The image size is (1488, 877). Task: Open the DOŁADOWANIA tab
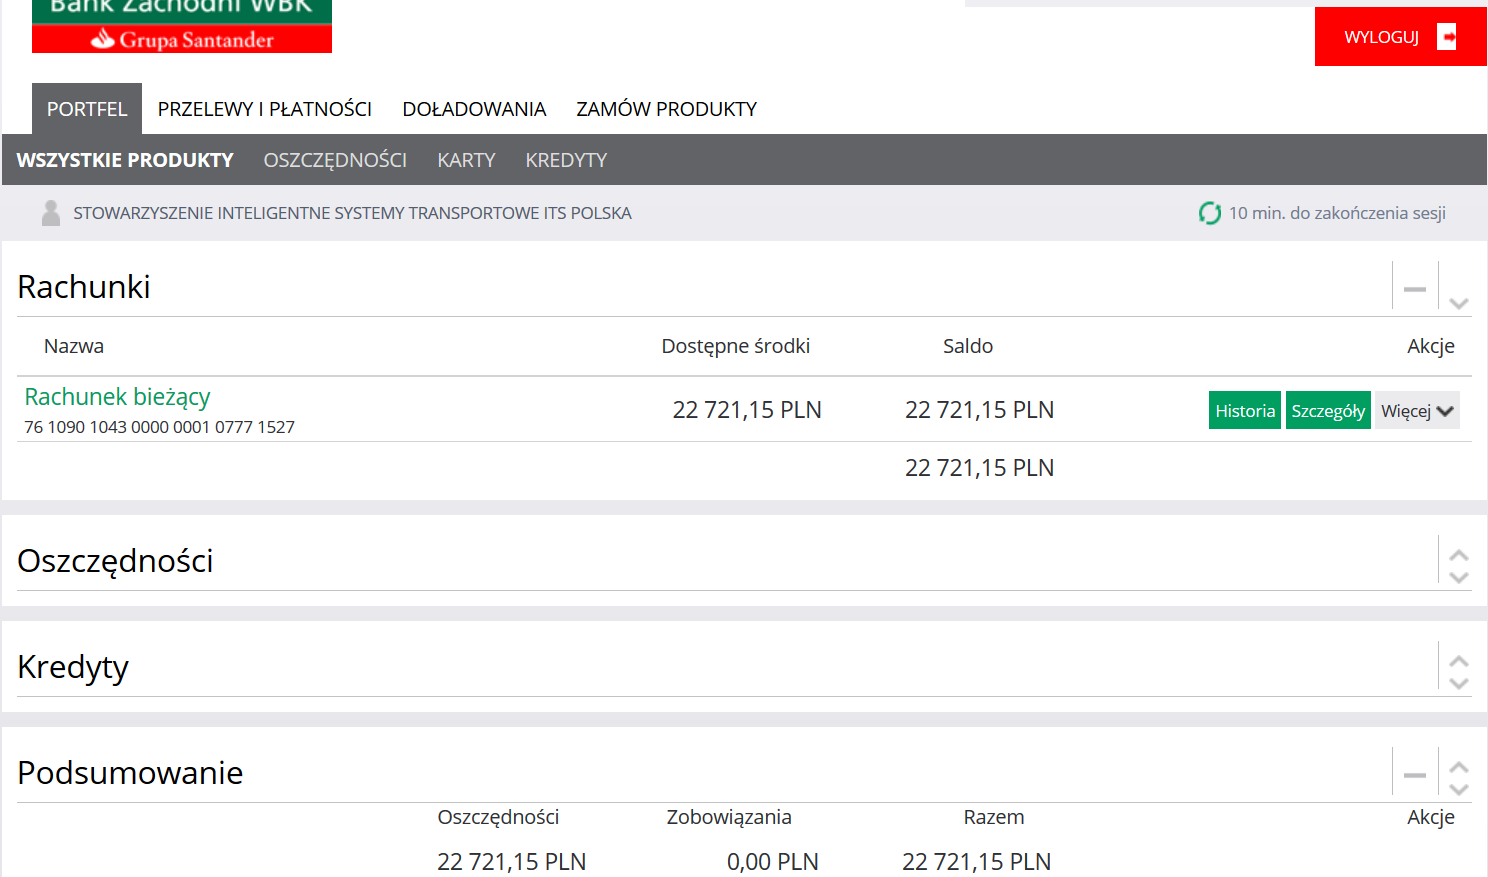click(474, 109)
